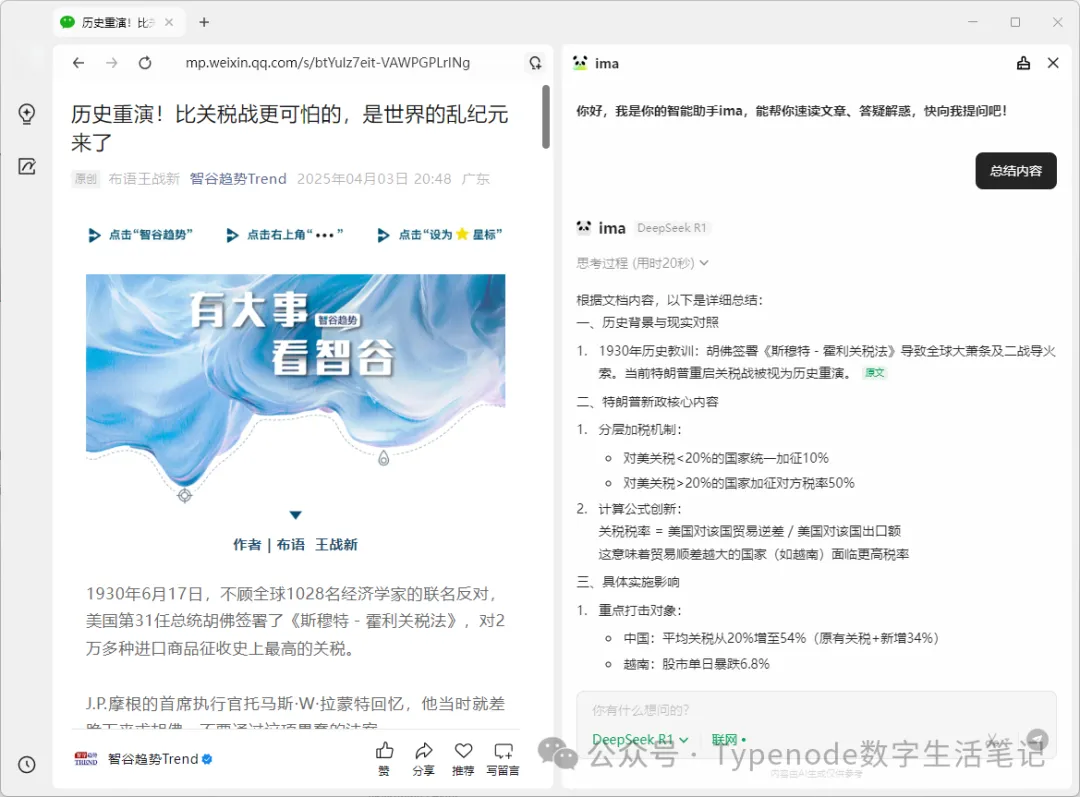Click the add-to-knowledge-base icon beside the URL

coord(535,63)
